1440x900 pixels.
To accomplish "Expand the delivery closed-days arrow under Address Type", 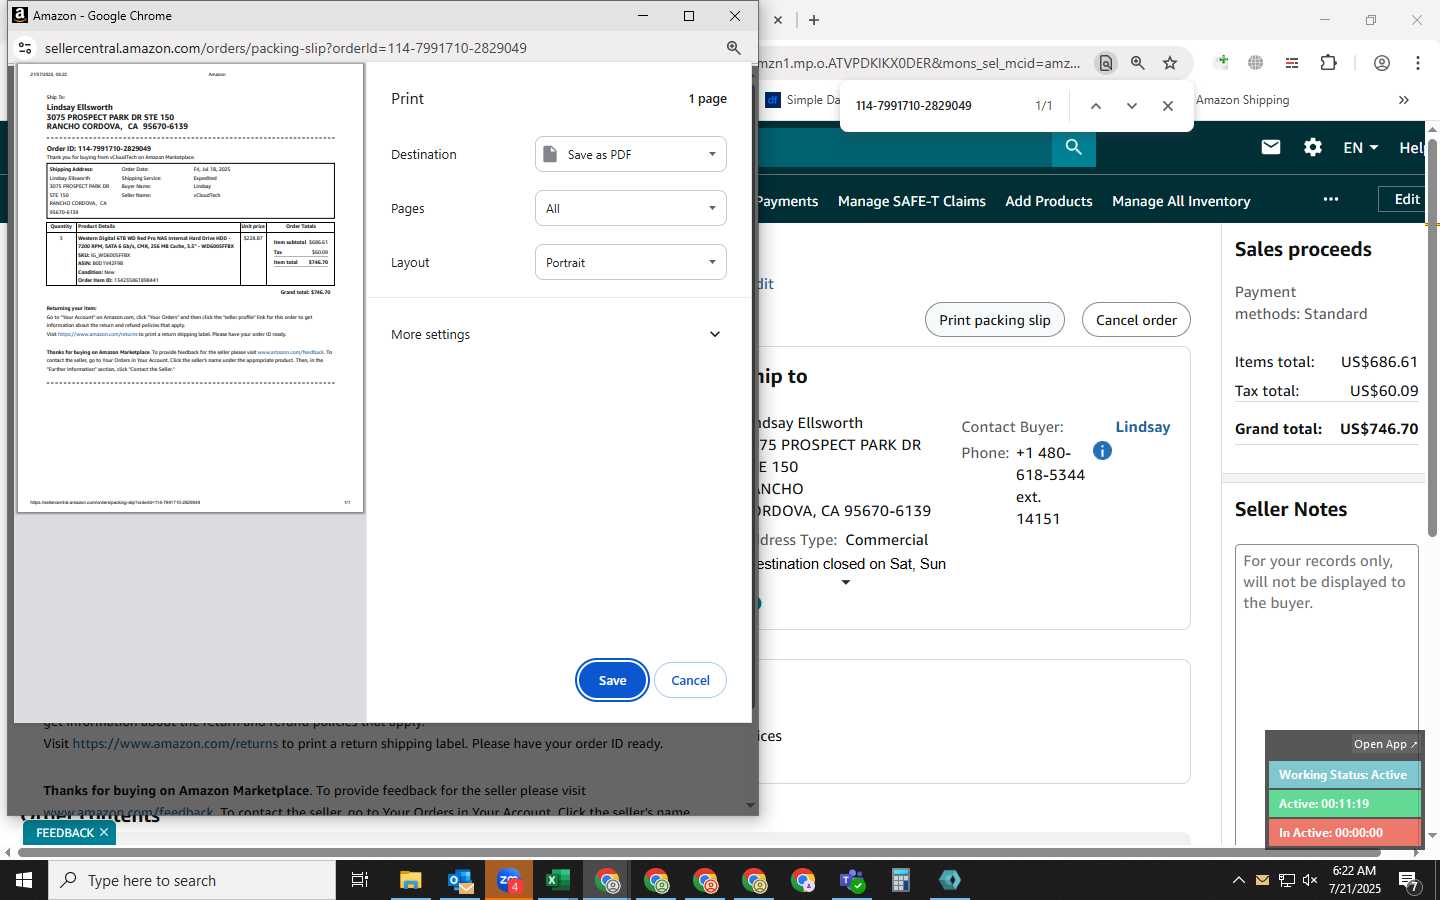I will pos(846,582).
